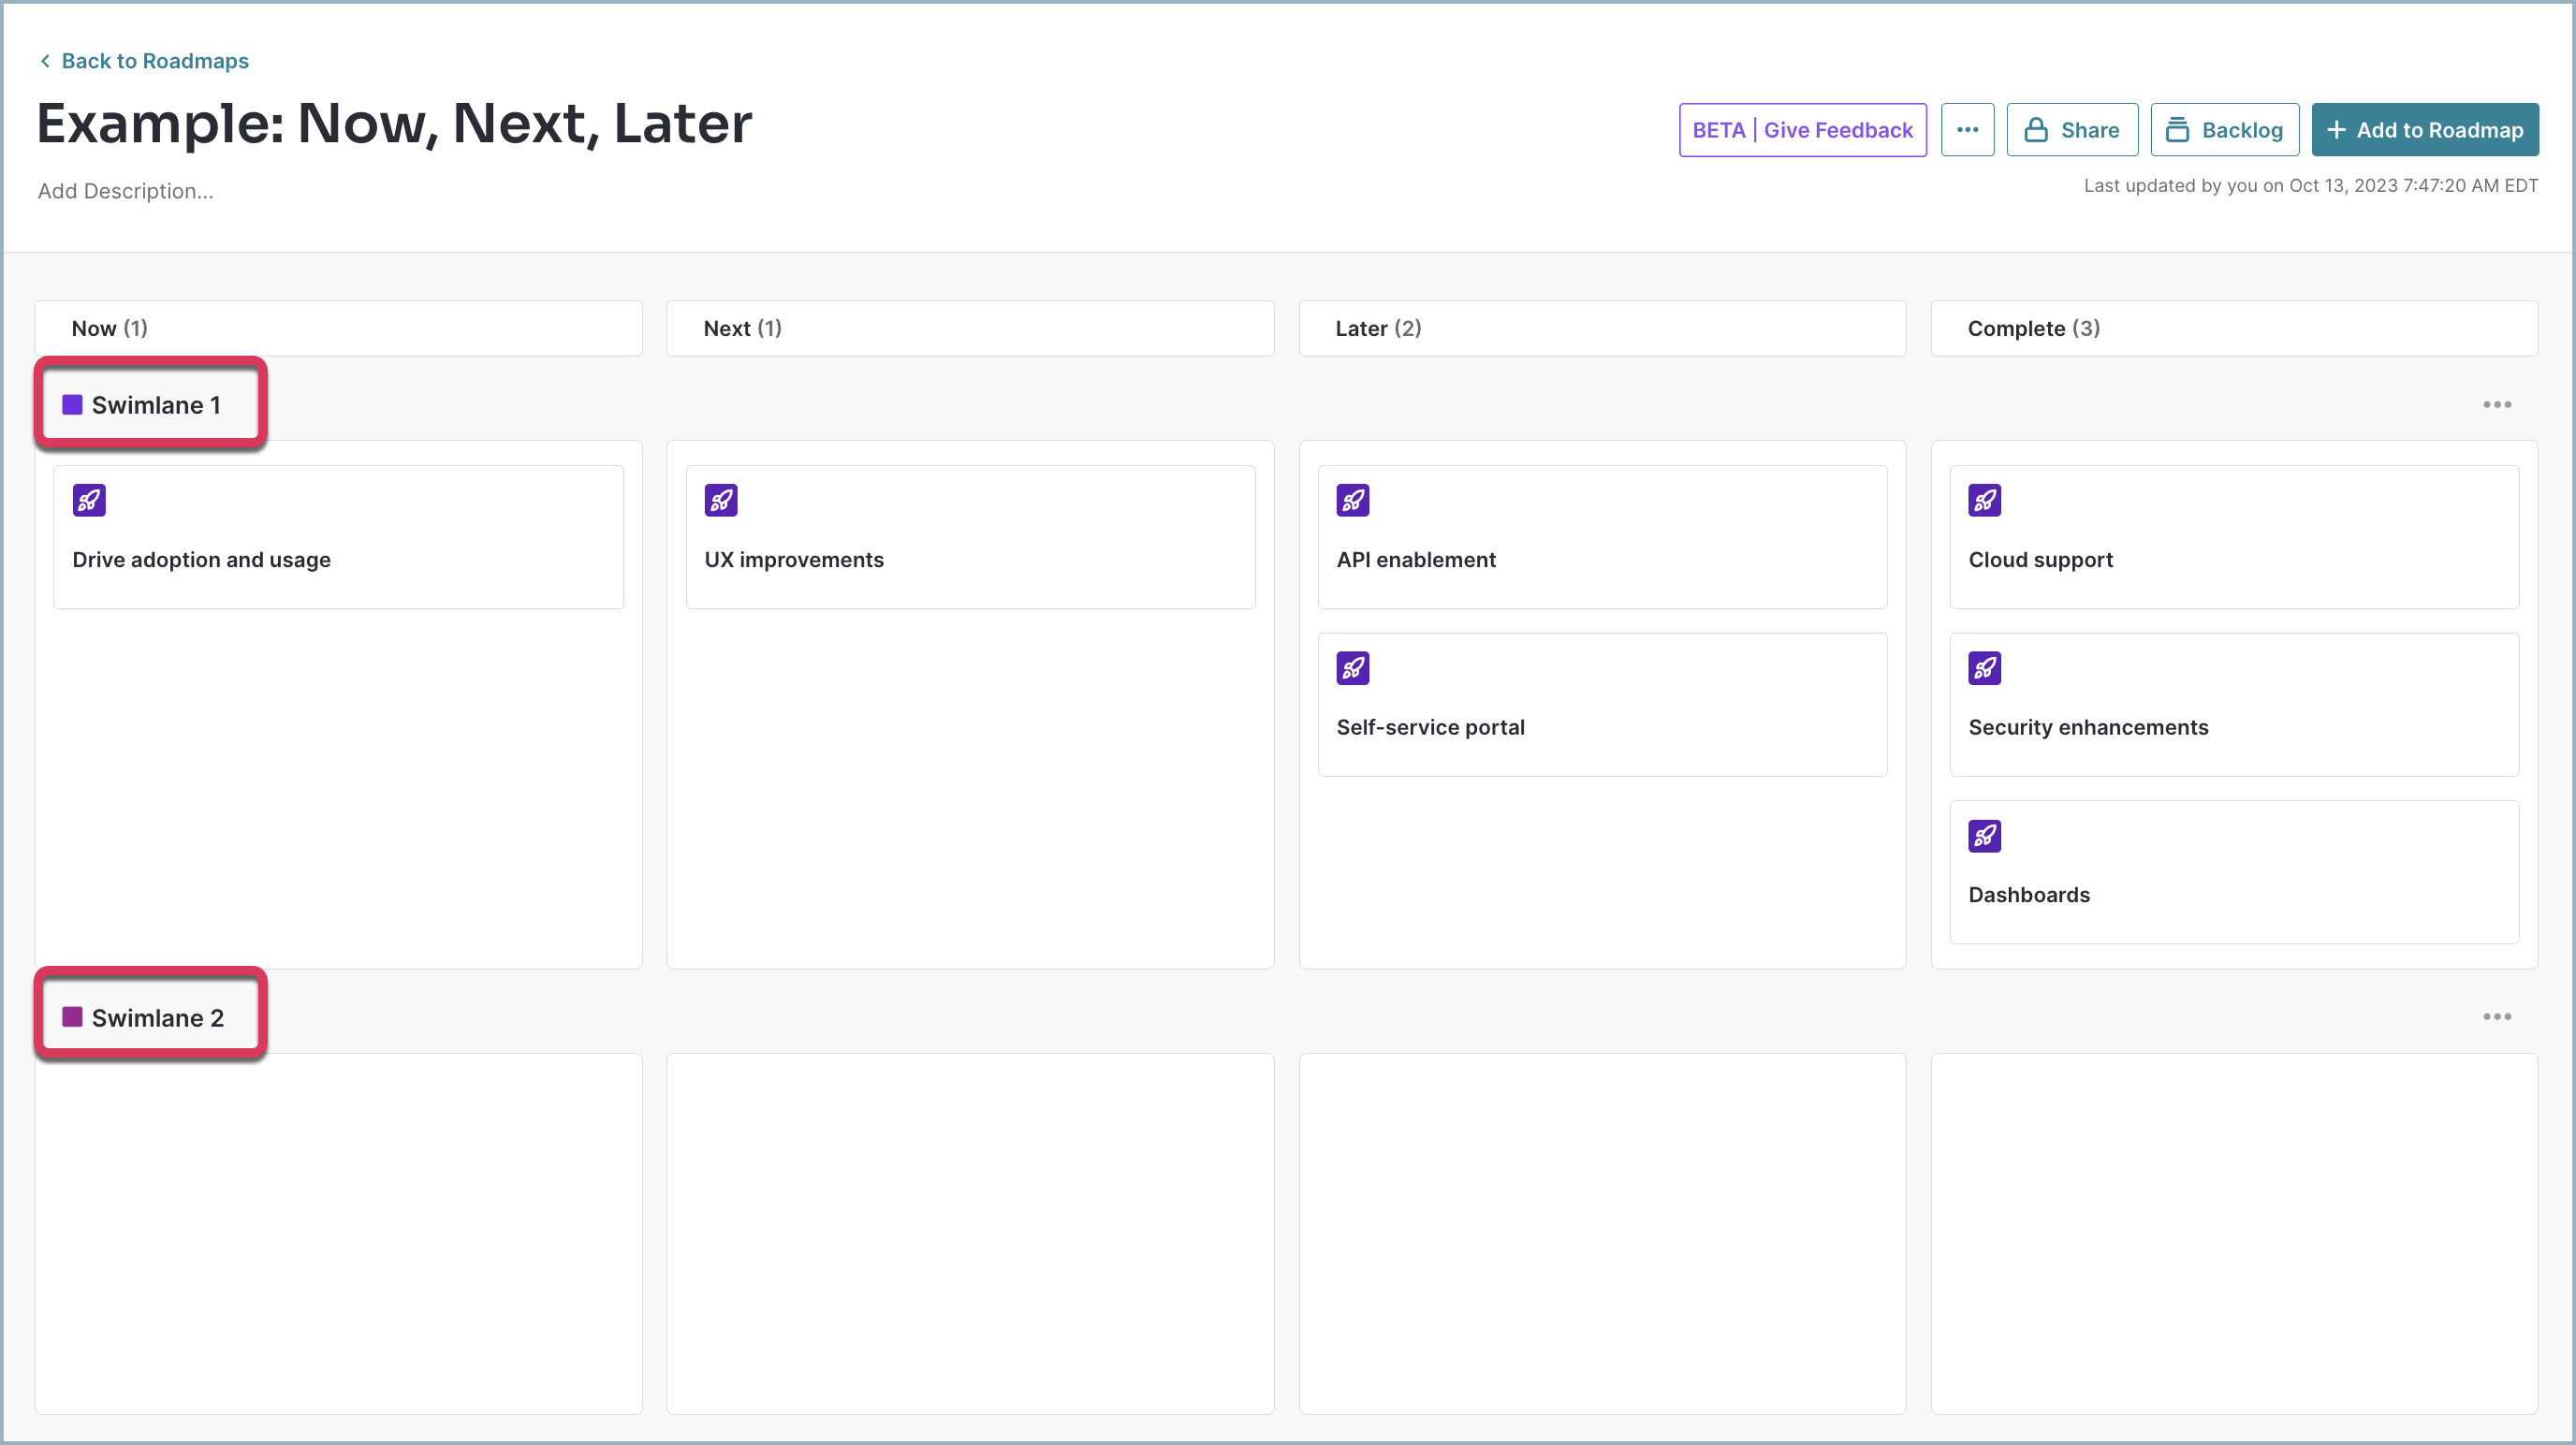
Task: Open the Security enhancements card
Action: click(2234, 705)
